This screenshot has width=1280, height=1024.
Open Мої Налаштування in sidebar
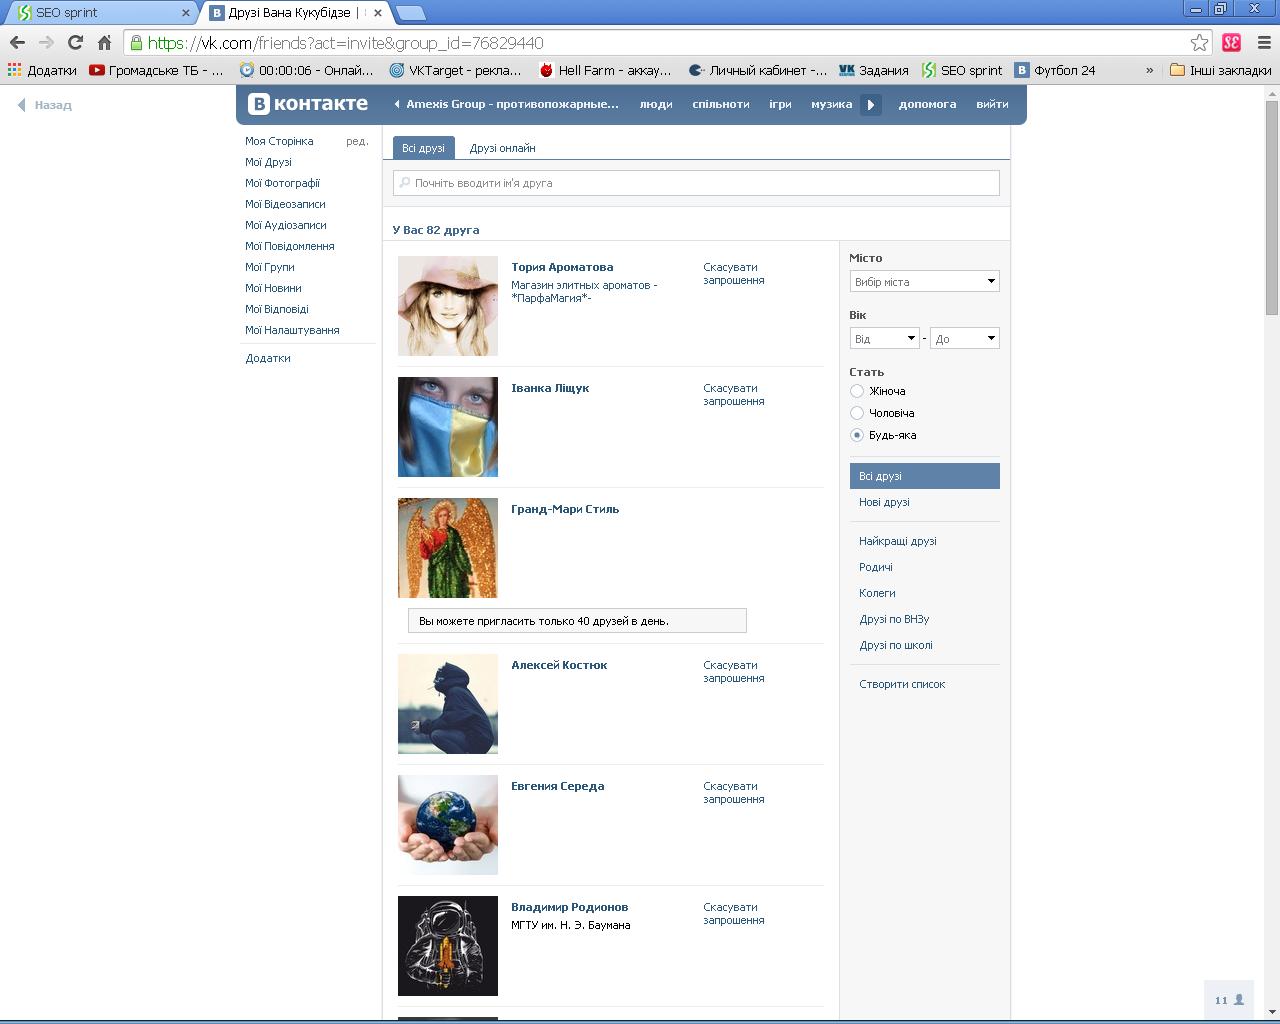click(292, 330)
